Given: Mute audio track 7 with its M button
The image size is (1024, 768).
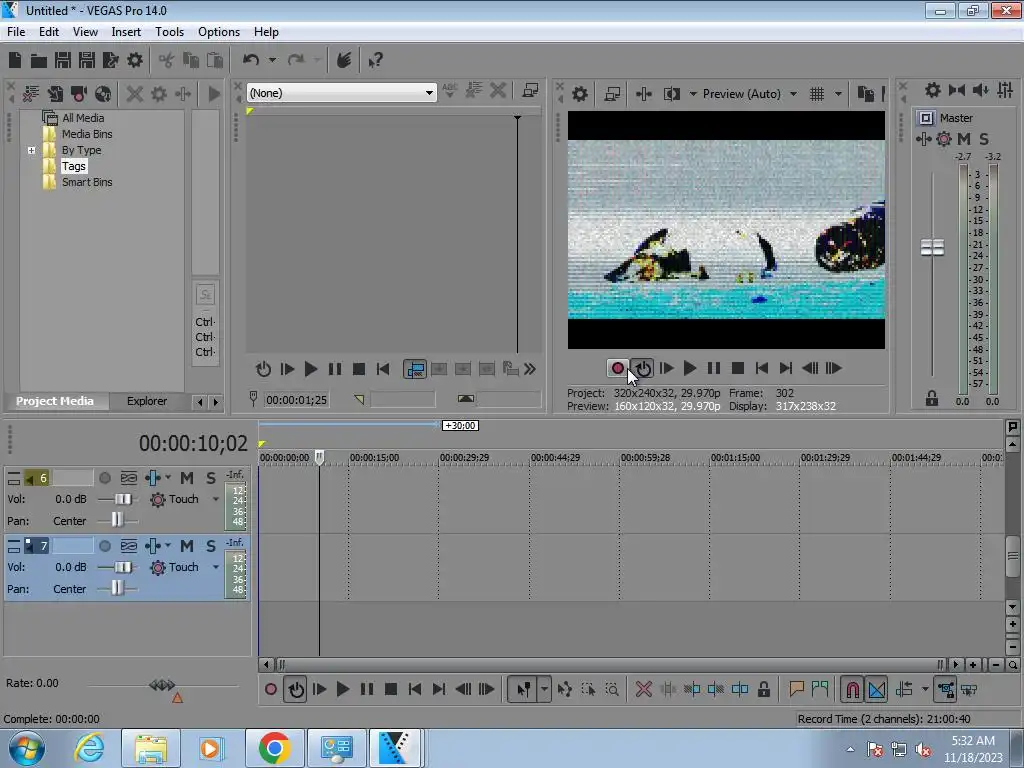Looking at the screenshot, I should (187, 546).
